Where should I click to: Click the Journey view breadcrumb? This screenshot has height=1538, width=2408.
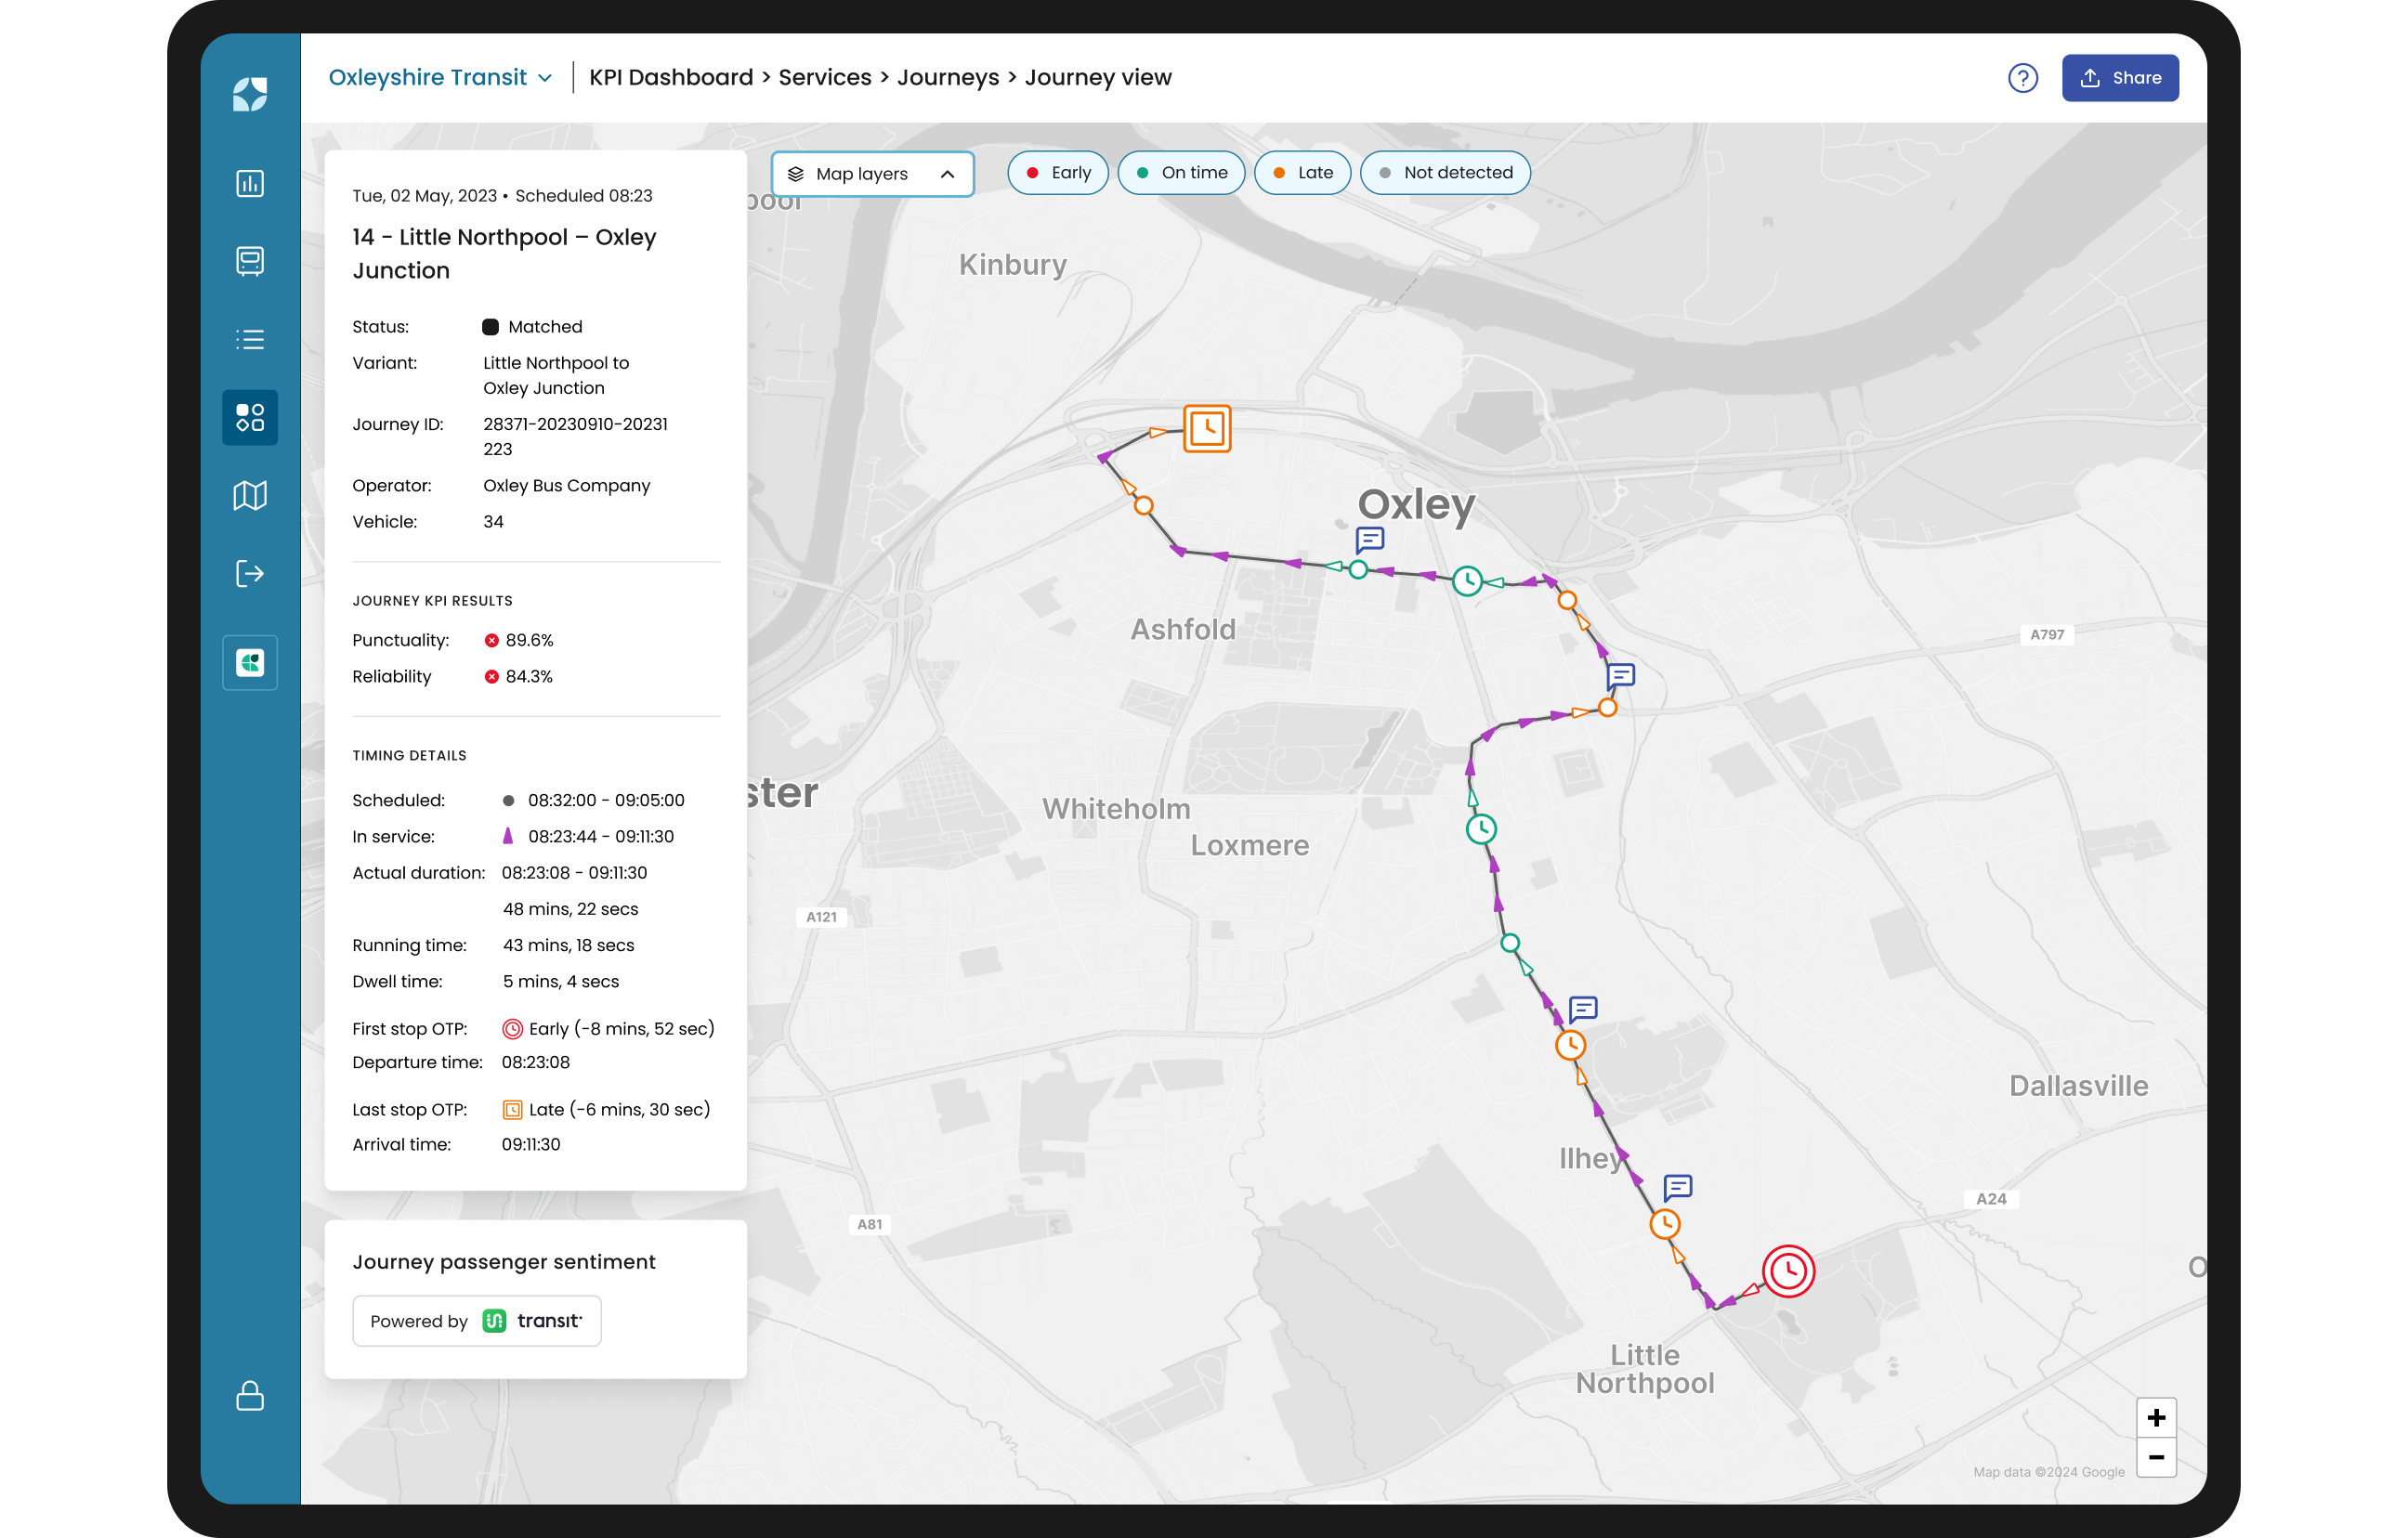pyautogui.click(x=1098, y=78)
